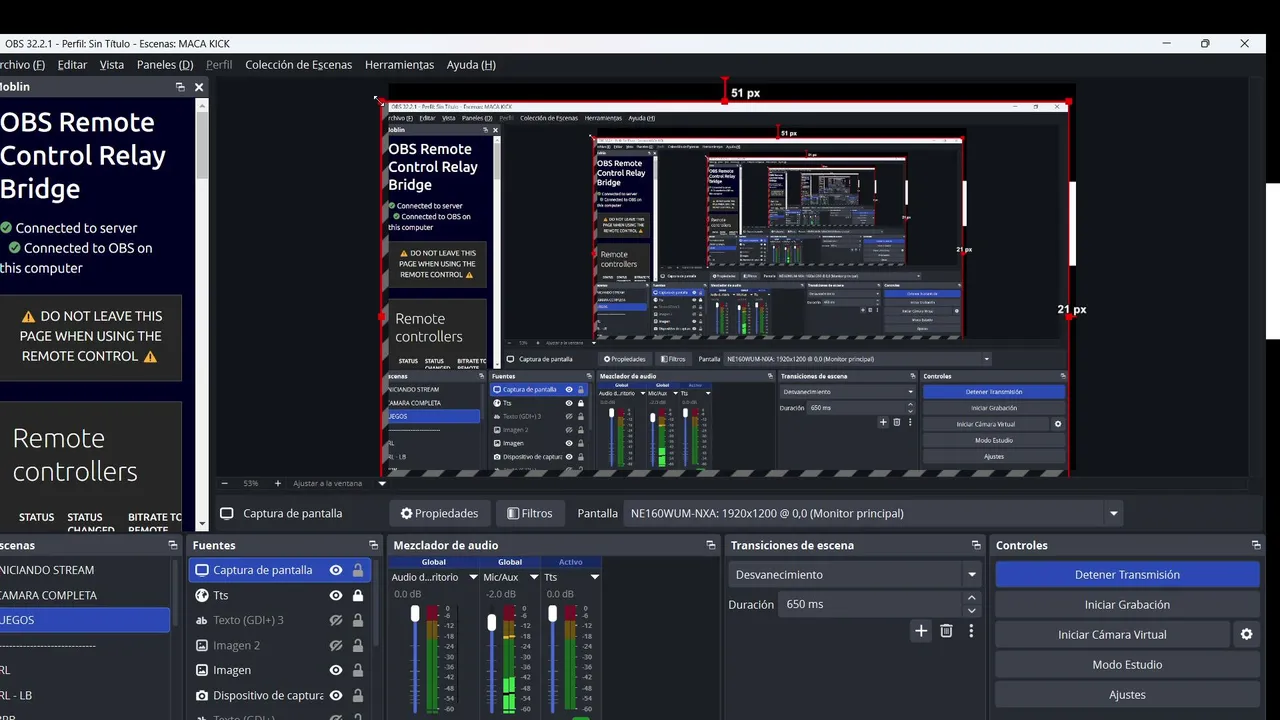Click Detener Transmisión button
The width and height of the screenshot is (1280, 720).
[x=1127, y=575]
